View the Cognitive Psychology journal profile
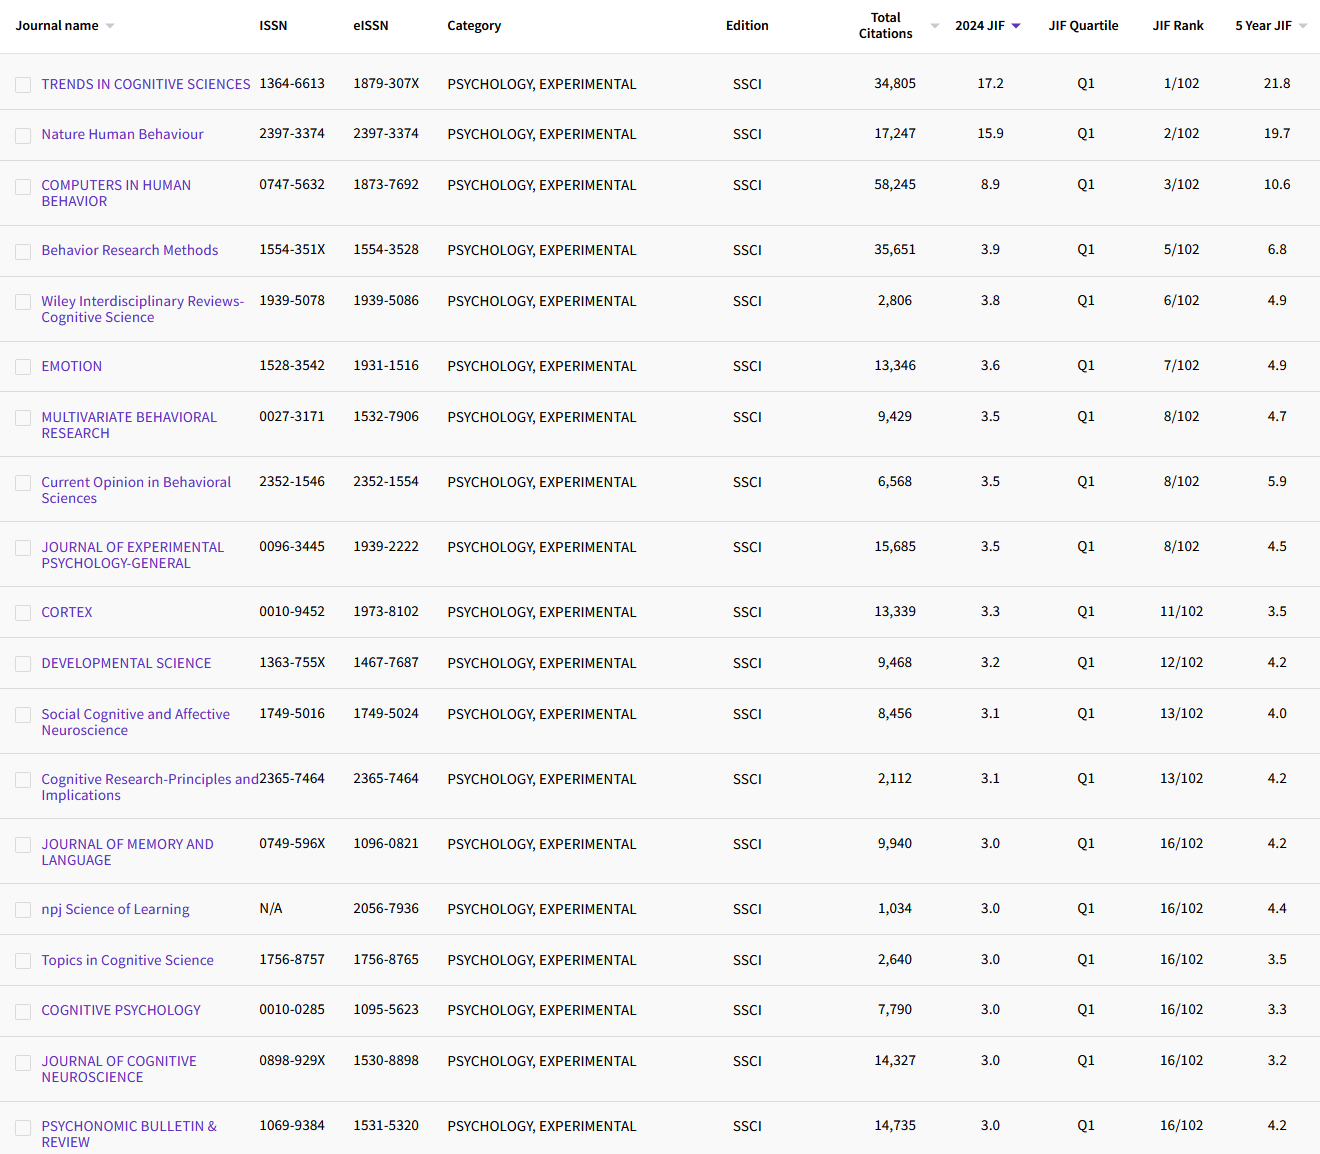 pos(121,1010)
